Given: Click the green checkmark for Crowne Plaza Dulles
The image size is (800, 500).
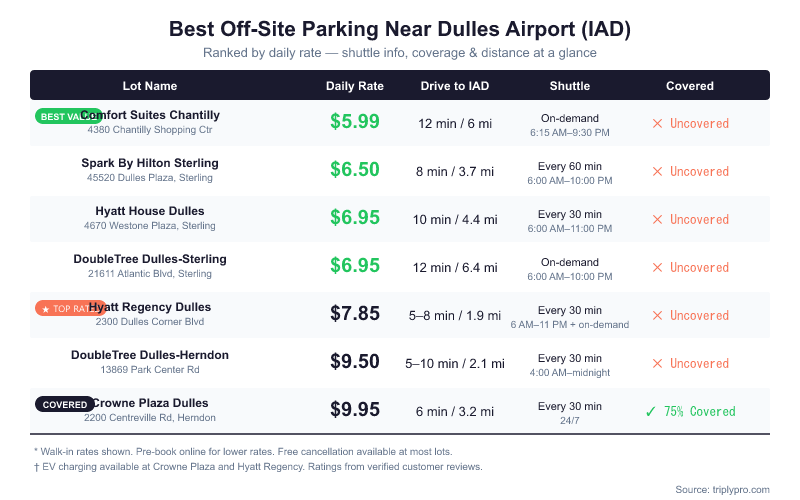Looking at the screenshot, I should click(x=651, y=411).
